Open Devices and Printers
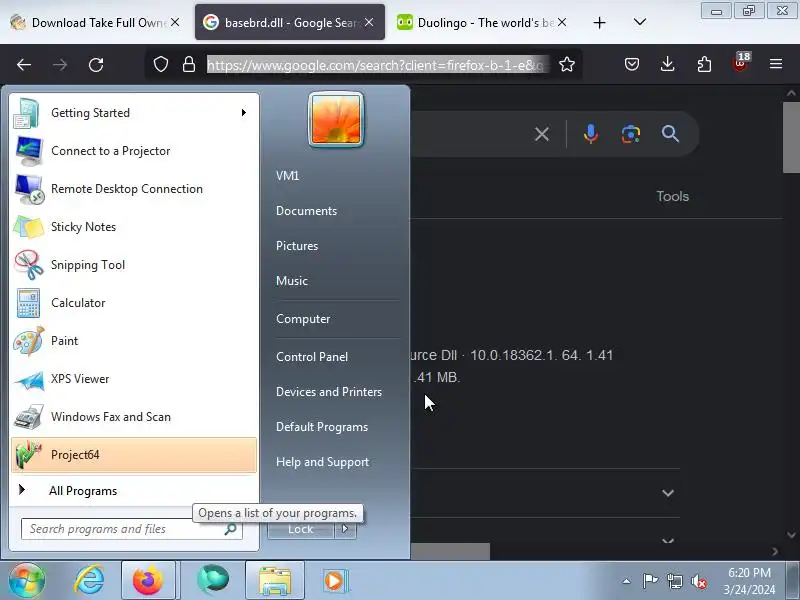The image size is (800, 600). pos(329,392)
